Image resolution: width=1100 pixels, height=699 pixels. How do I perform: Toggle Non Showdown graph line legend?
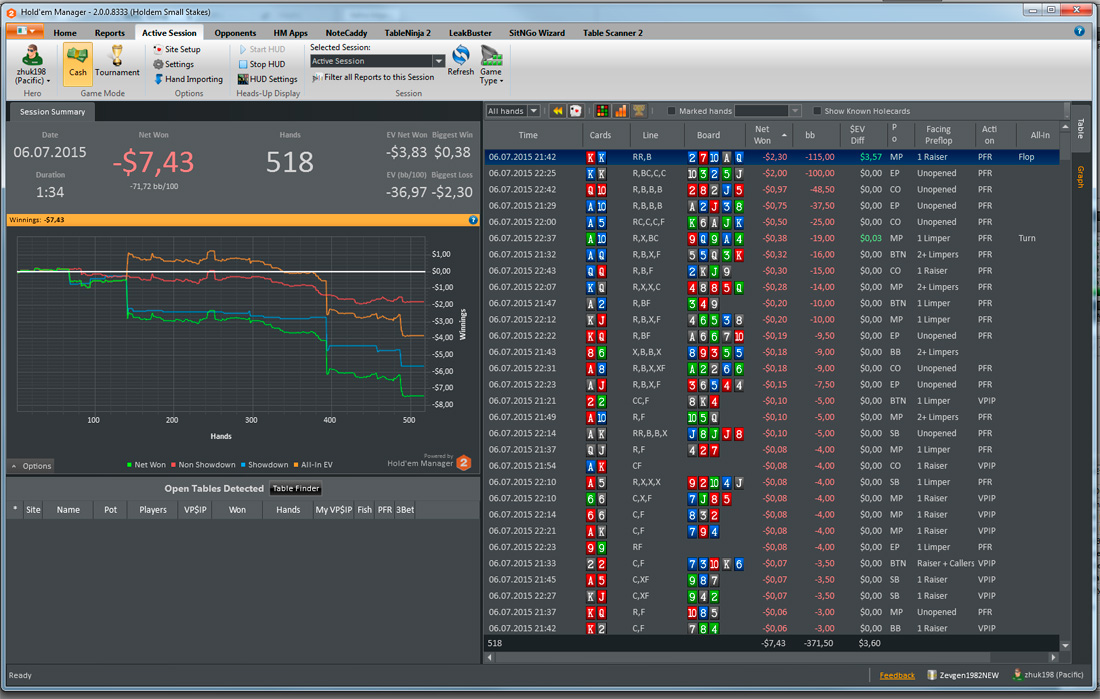203,465
